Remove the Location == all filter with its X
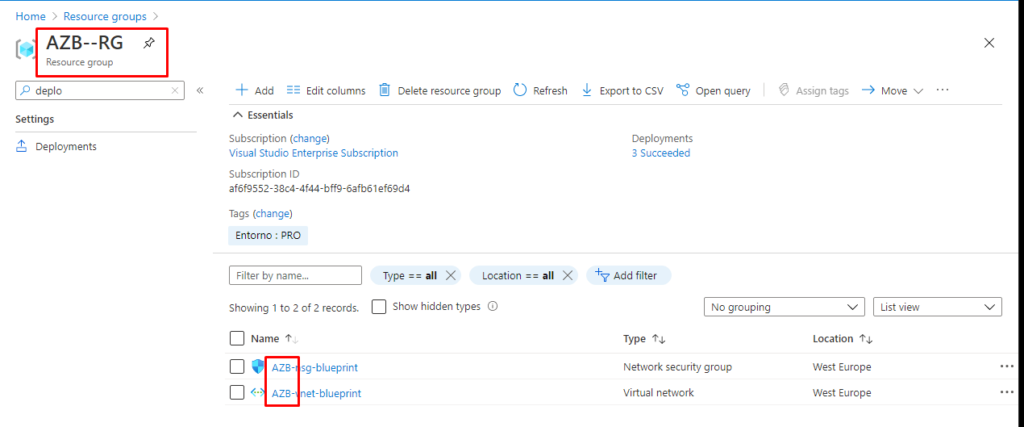This screenshot has height=427, width=1024. [567, 276]
